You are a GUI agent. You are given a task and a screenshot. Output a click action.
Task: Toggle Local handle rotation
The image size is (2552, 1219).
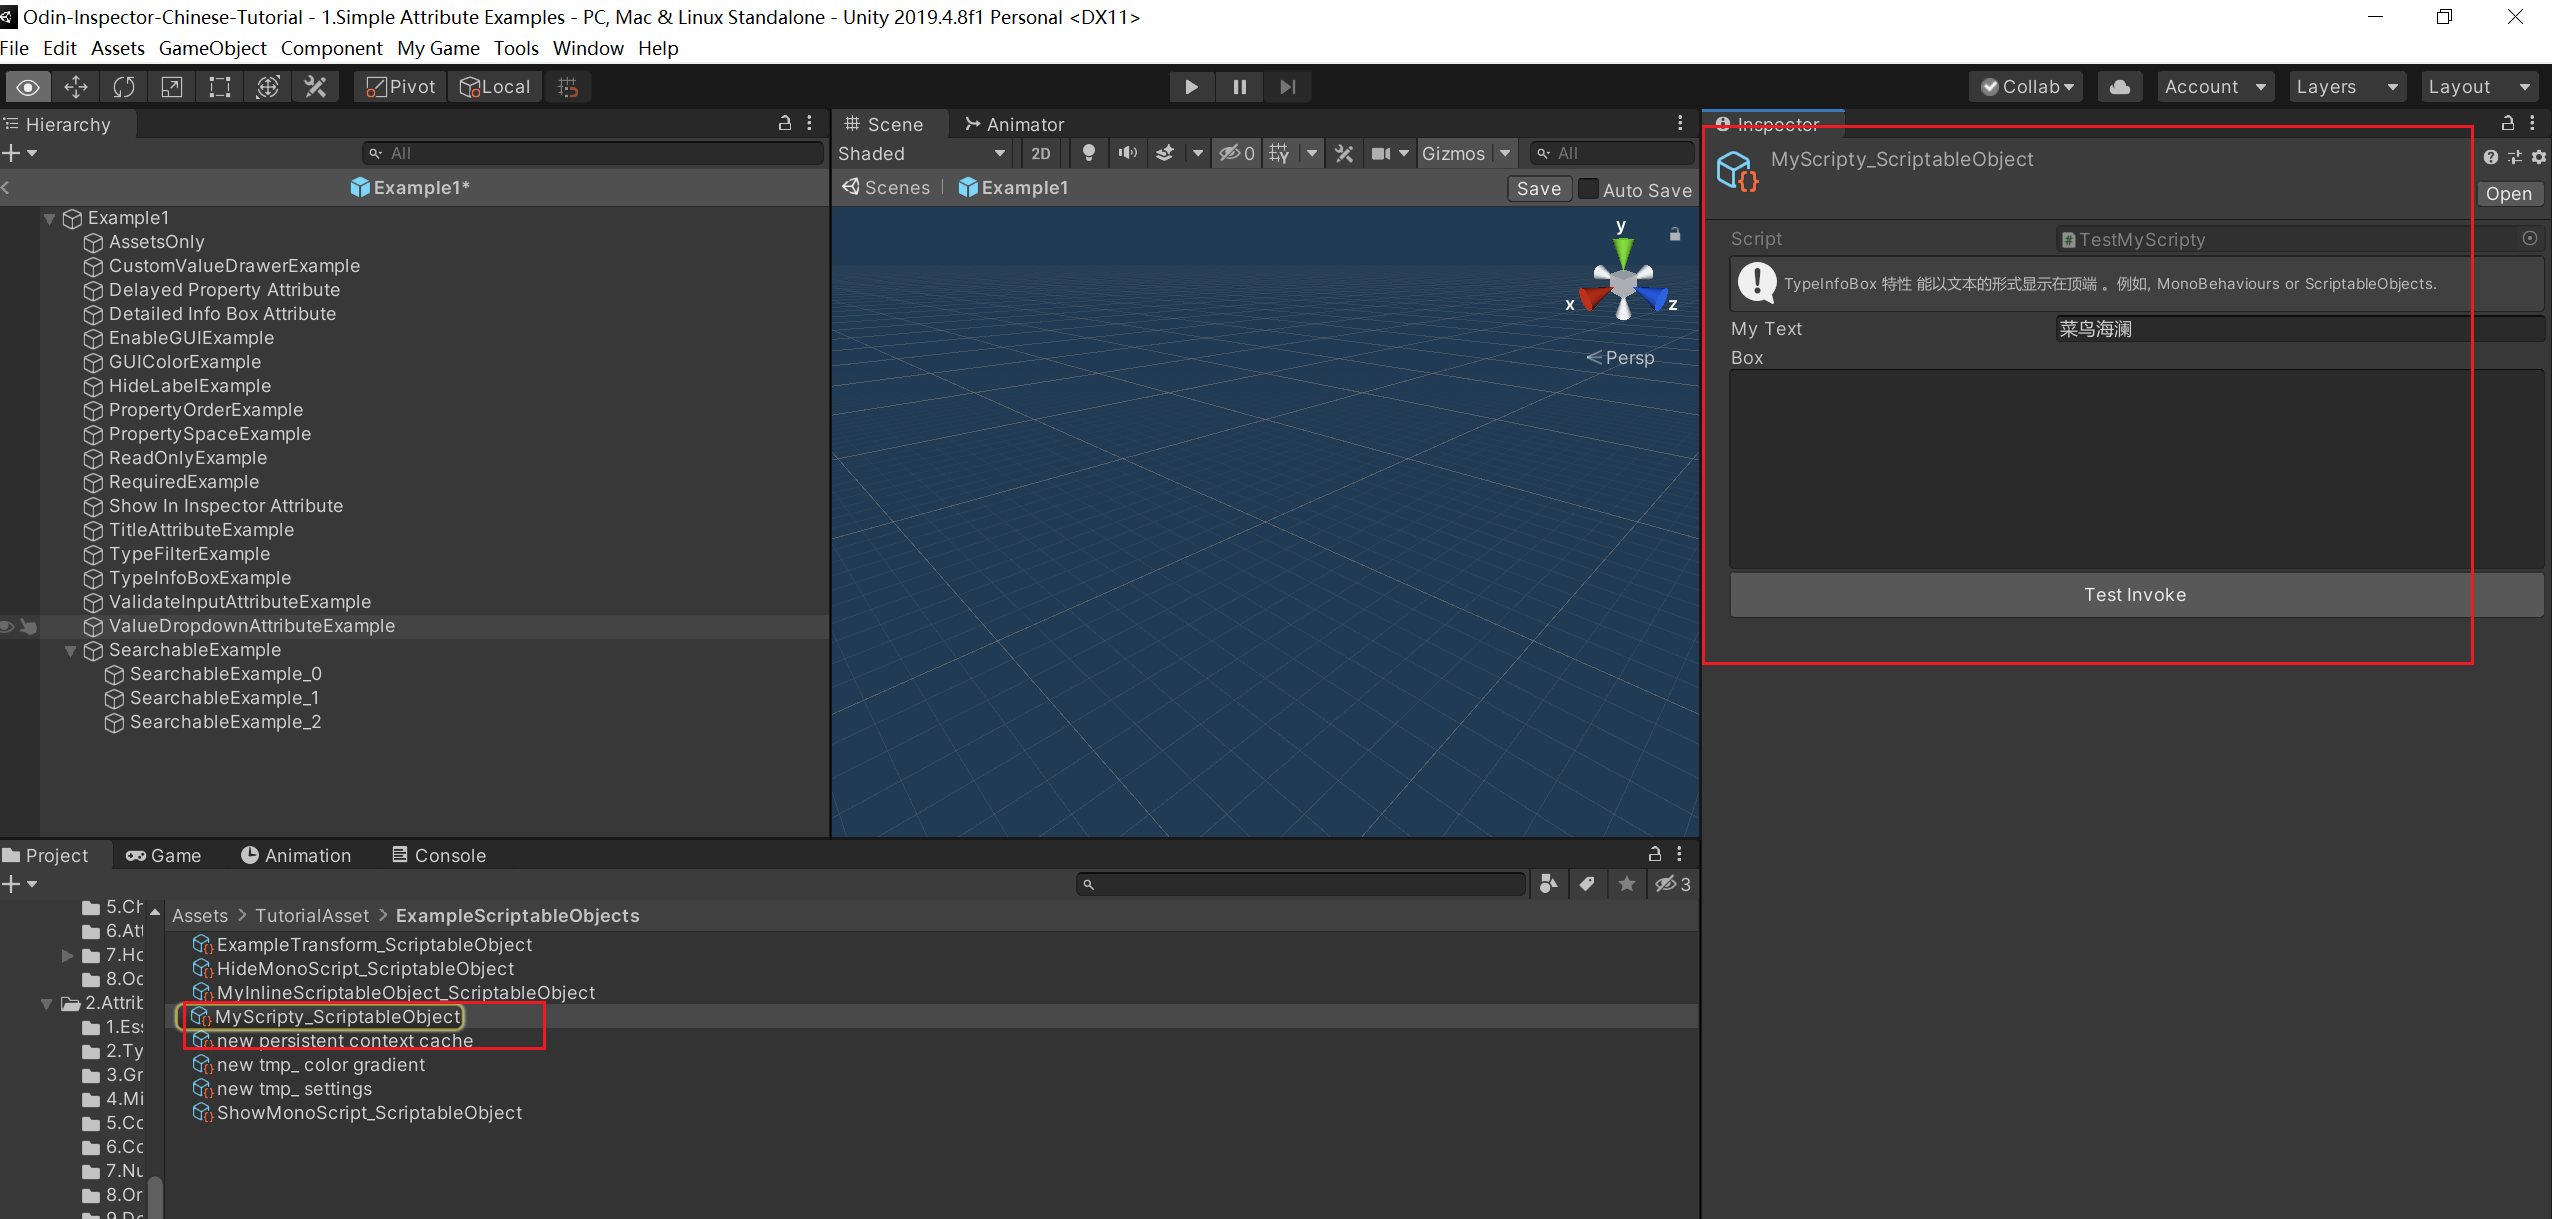pos(496,87)
